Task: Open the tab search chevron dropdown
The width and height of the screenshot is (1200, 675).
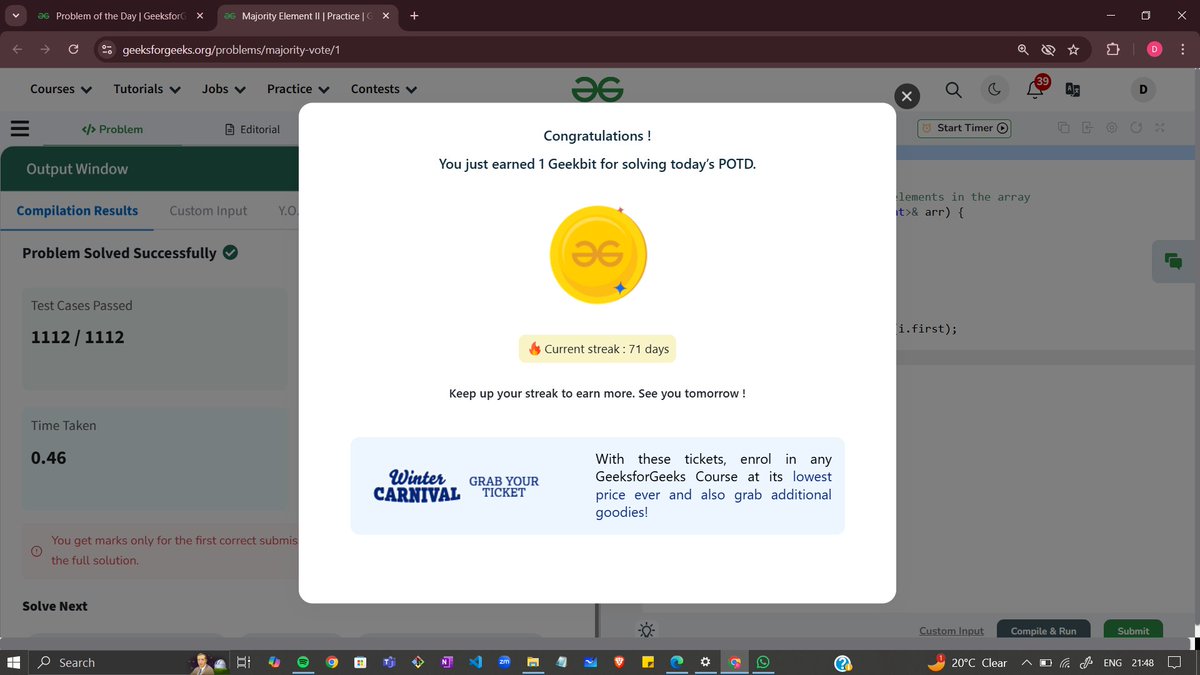Action: pyautogui.click(x=16, y=16)
